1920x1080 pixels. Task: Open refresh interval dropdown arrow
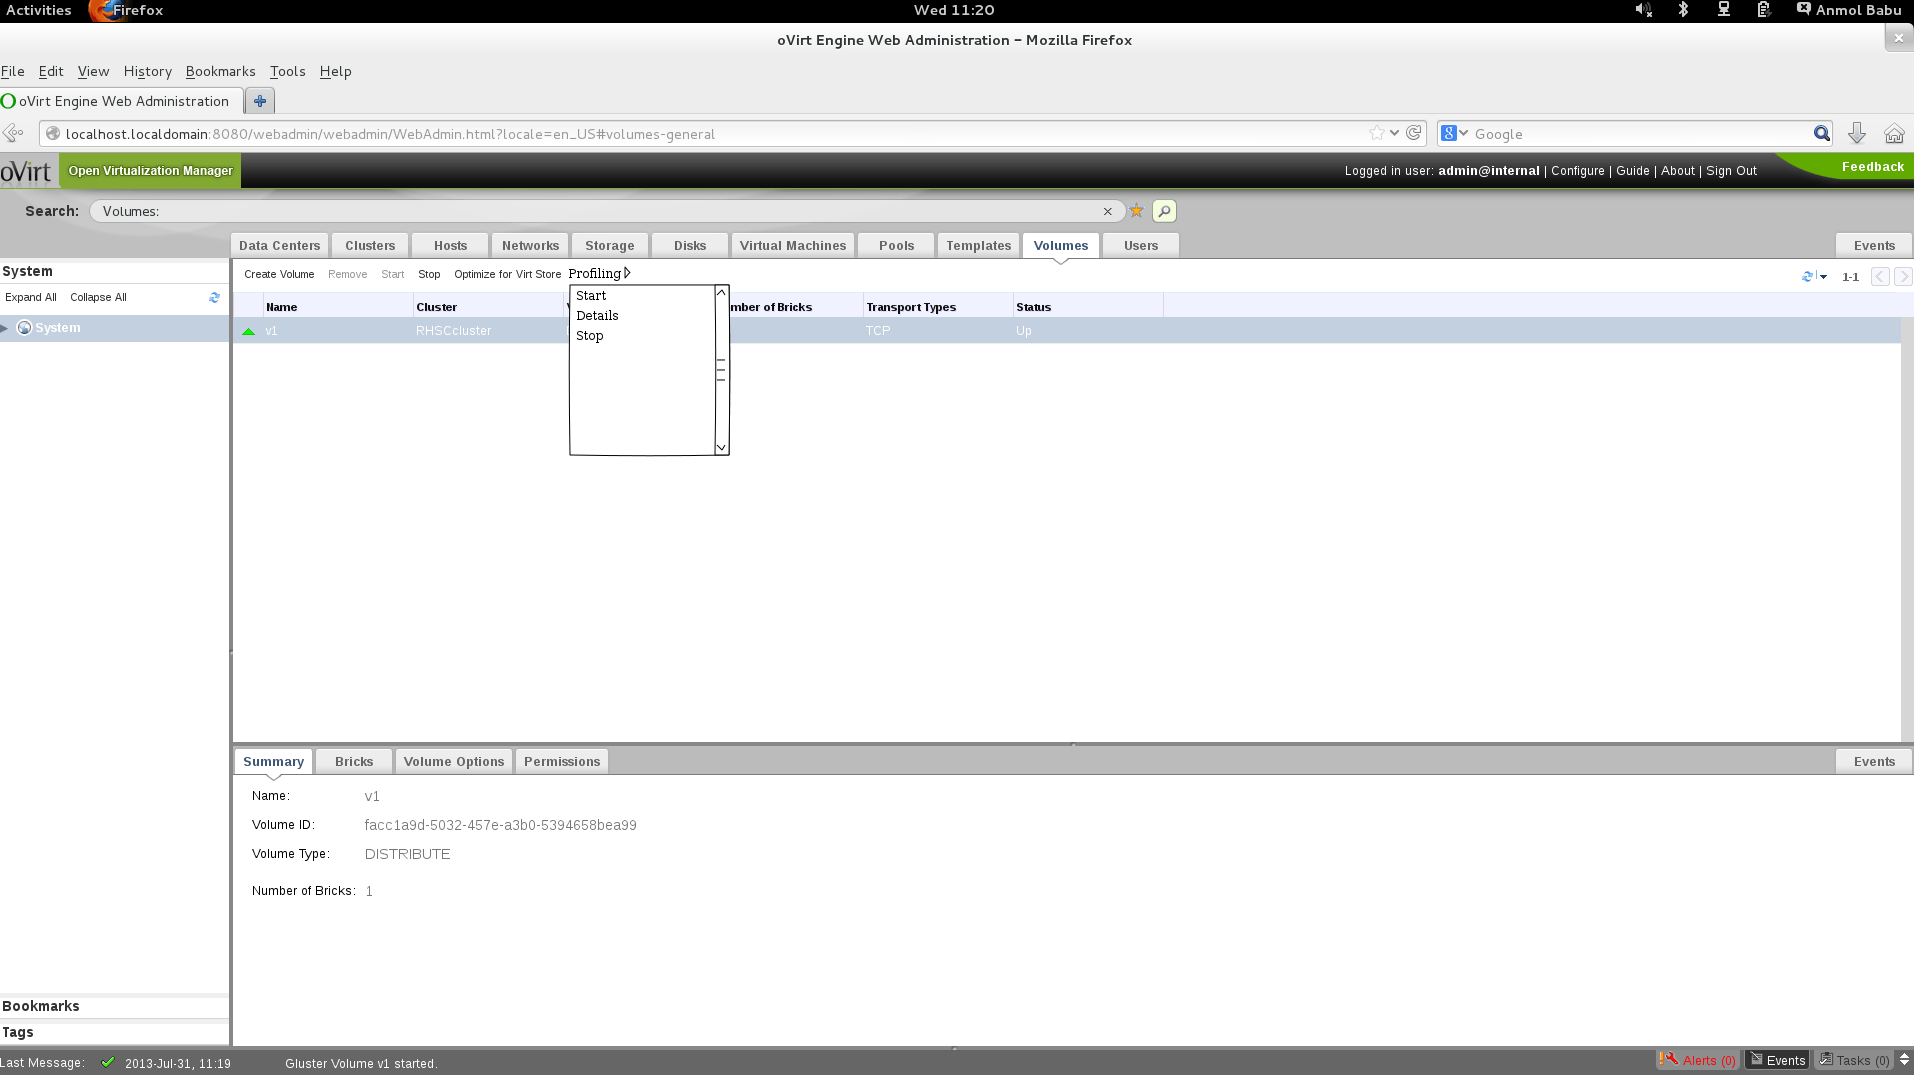(1823, 277)
